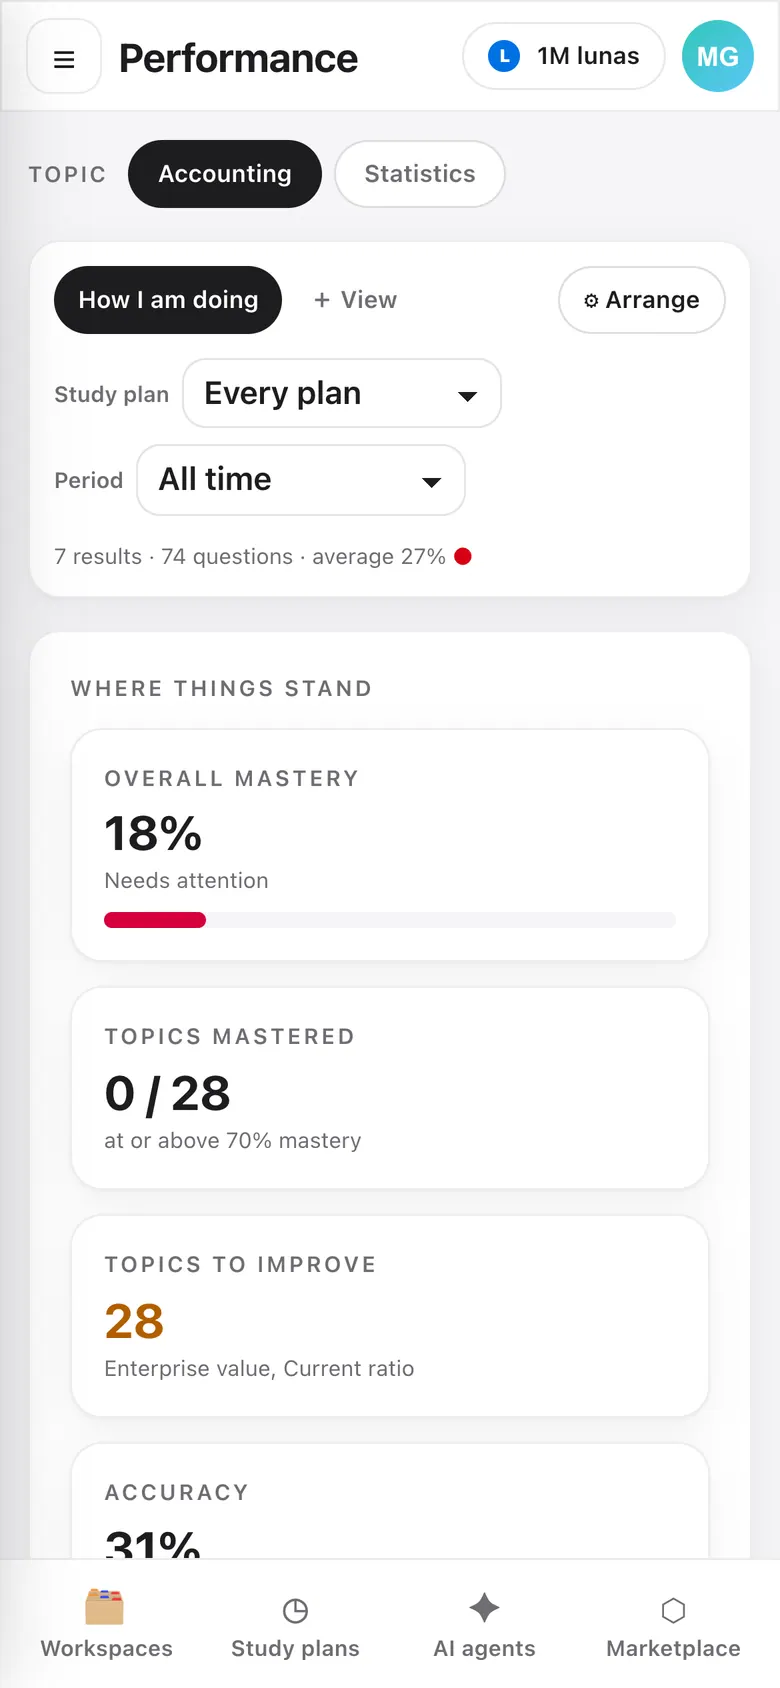Open Marketplace hexagon icon
The width and height of the screenshot is (780, 1688).
(673, 1610)
